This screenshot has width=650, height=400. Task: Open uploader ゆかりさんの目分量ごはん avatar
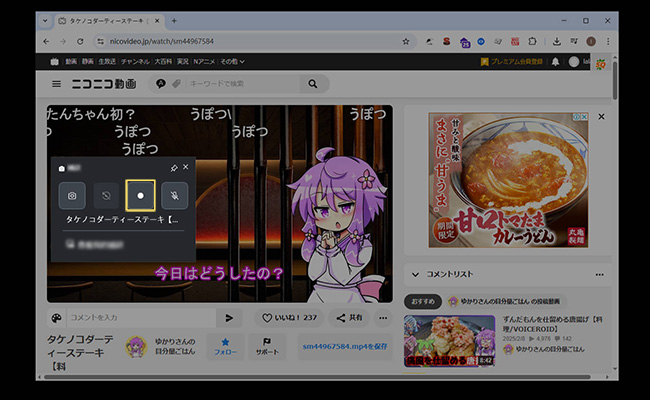click(x=136, y=347)
